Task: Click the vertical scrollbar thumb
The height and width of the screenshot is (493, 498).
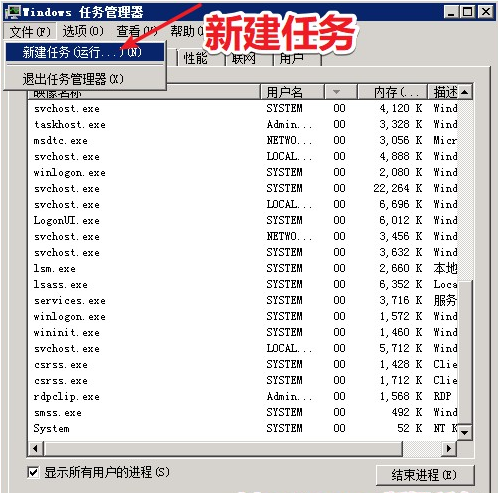Action: (465, 353)
